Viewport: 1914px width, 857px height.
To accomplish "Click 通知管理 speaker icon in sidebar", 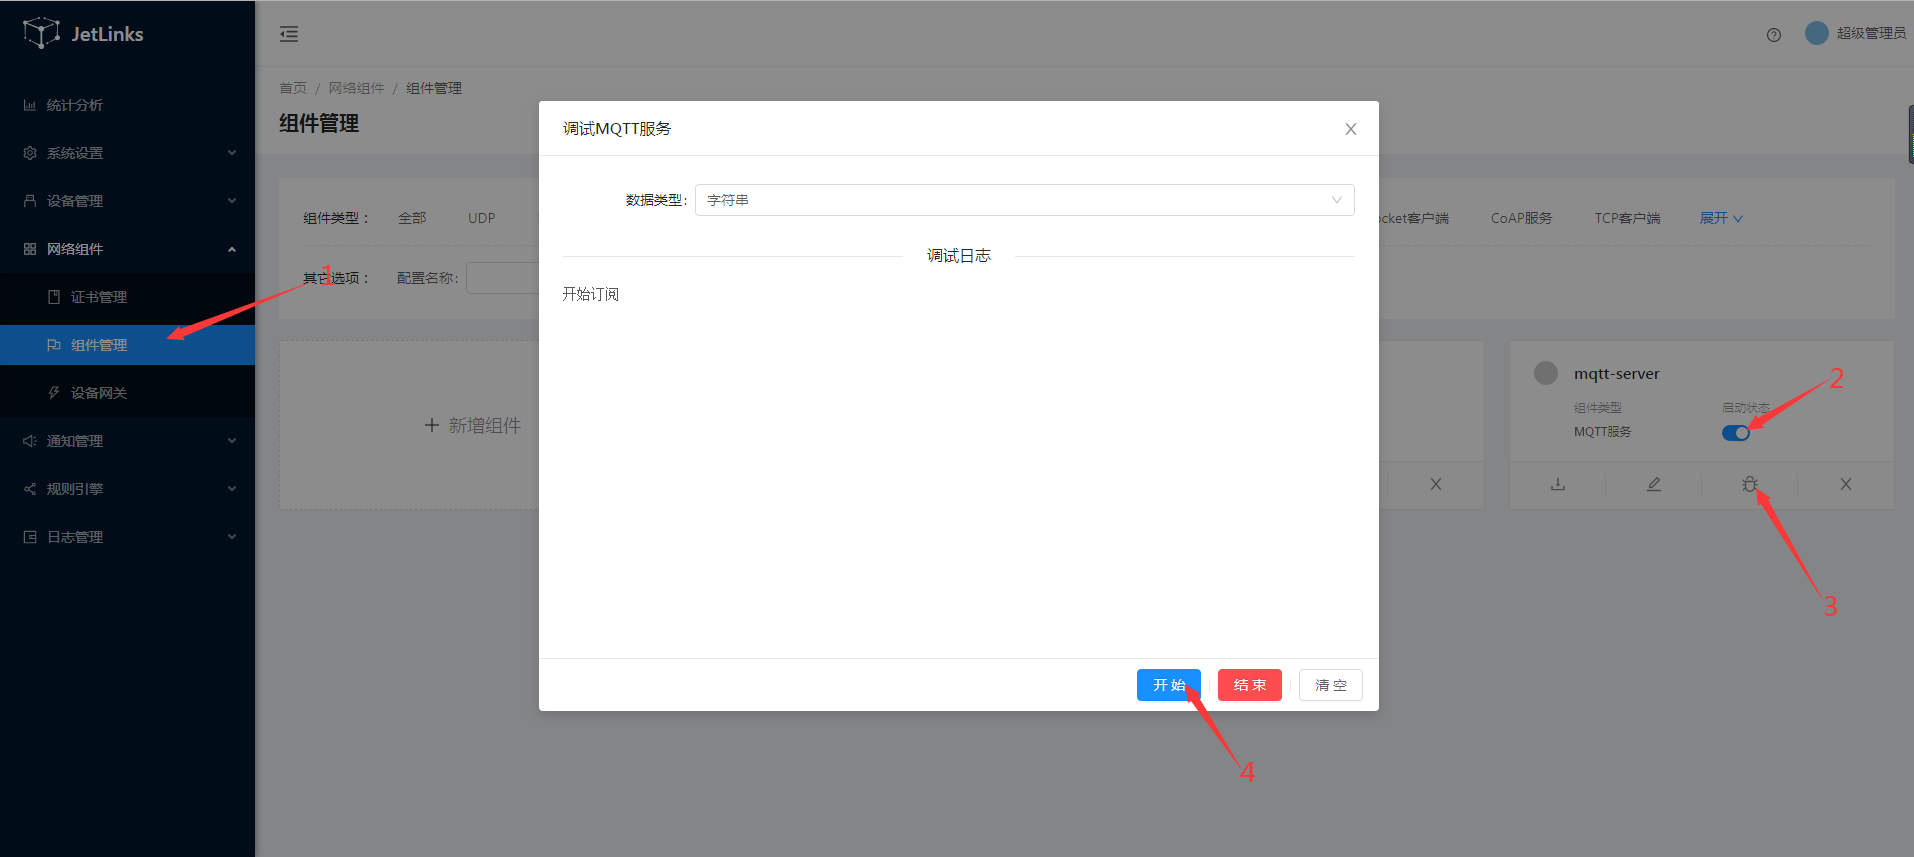I will click(x=30, y=441).
